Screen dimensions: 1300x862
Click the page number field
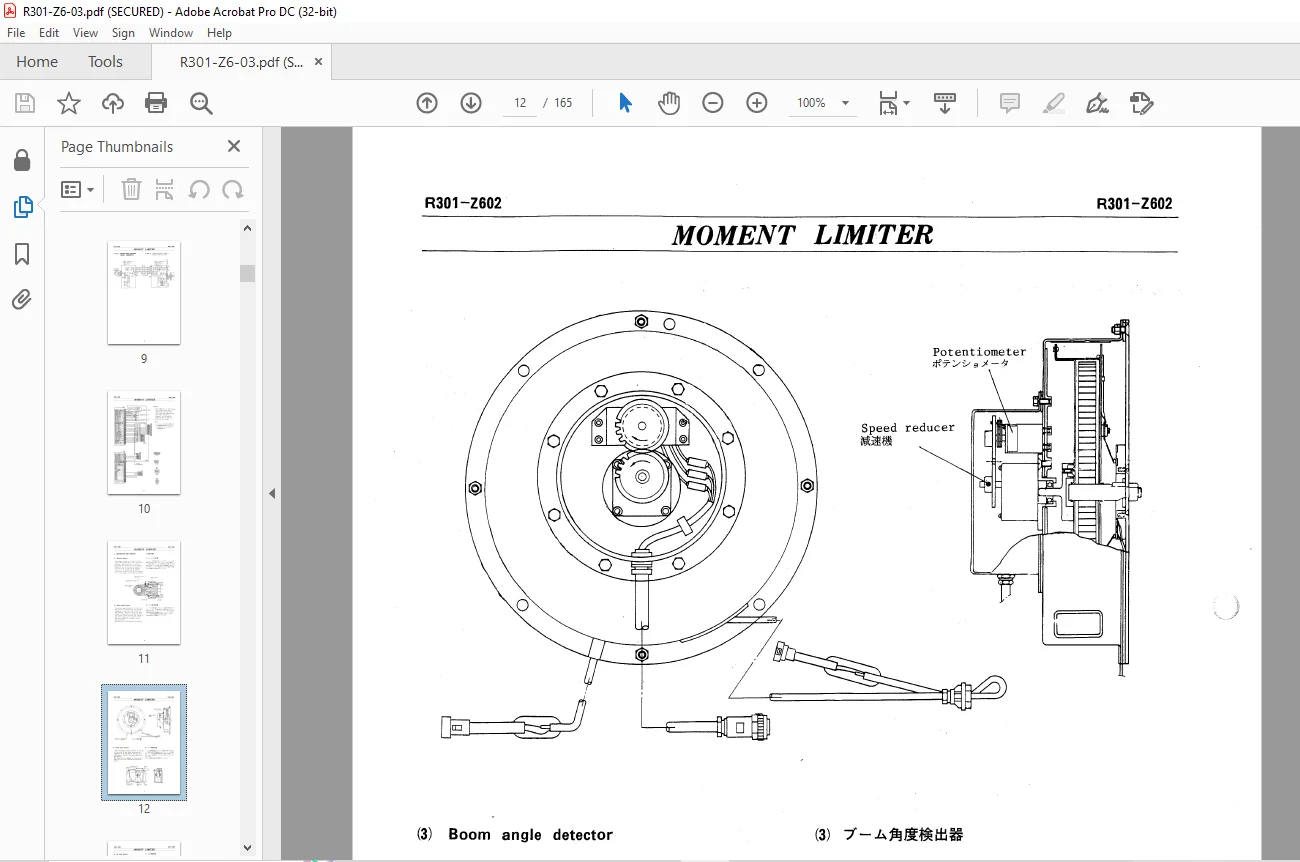[520, 103]
